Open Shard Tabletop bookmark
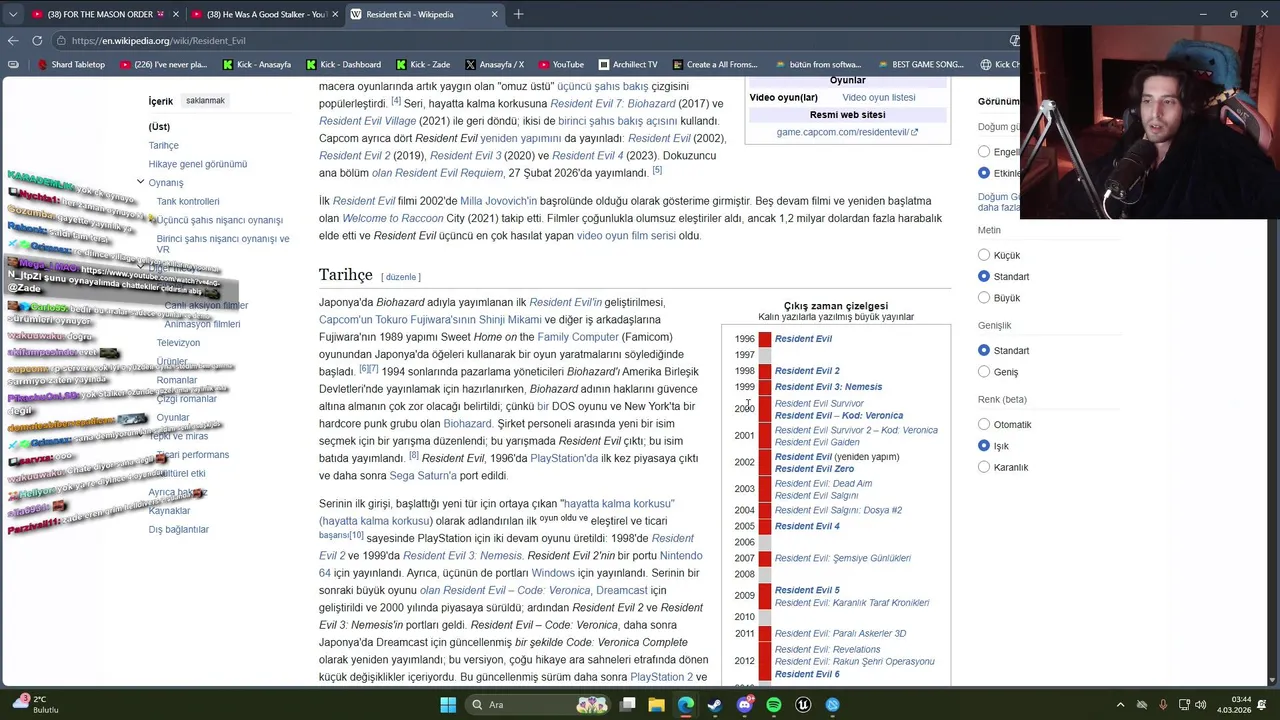Screen dimensions: 1280x720 coord(71,64)
